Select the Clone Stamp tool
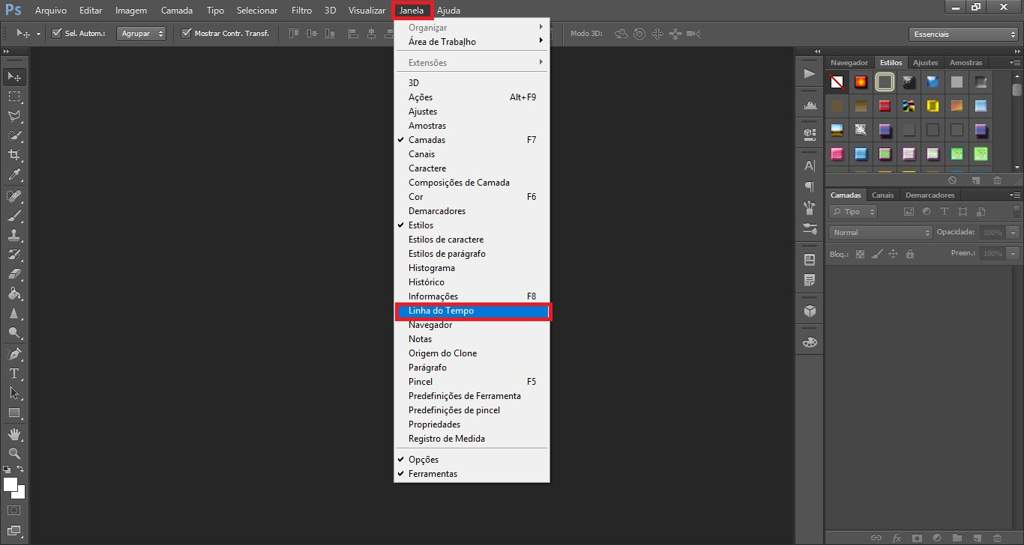Viewport: 1024px width, 545px height. click(x=14, y=235)
